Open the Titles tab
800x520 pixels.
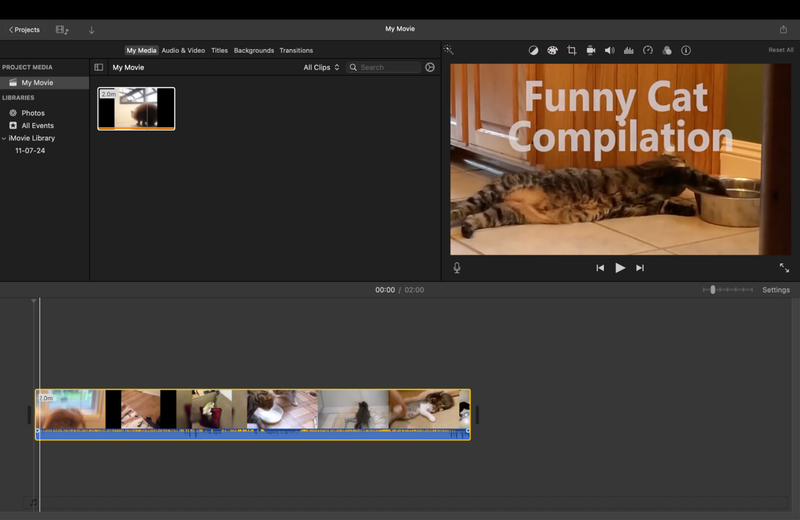tap(219, 51)
